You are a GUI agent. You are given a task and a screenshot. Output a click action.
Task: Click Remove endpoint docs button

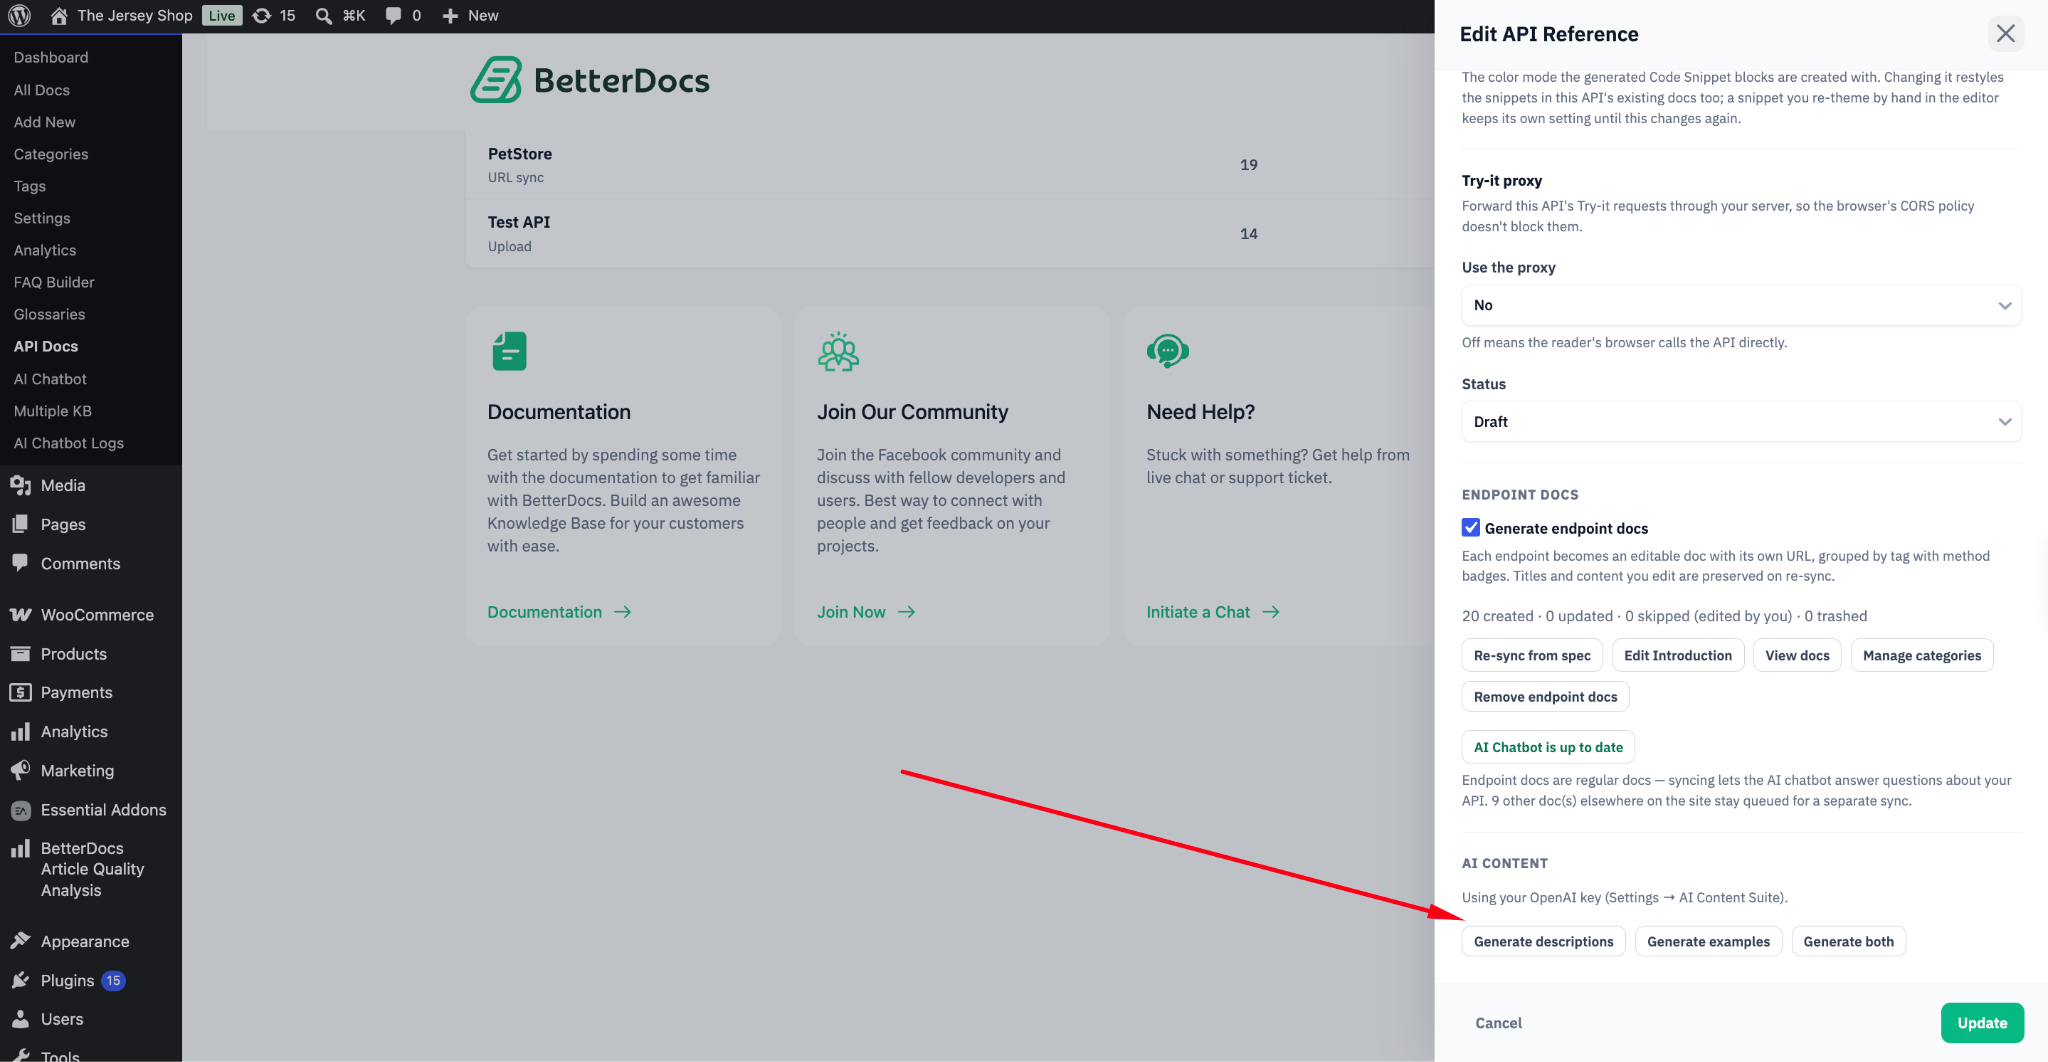tap(1546, 697)
